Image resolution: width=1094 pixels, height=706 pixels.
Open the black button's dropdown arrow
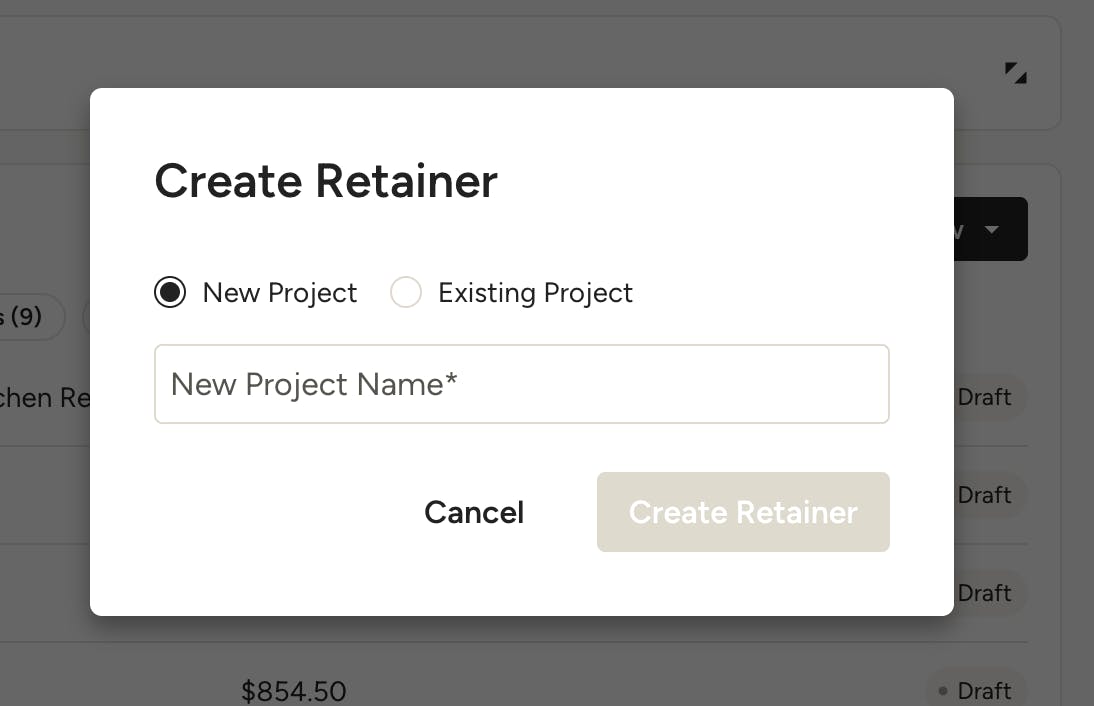pyautogui.click(x=992, y=230)
